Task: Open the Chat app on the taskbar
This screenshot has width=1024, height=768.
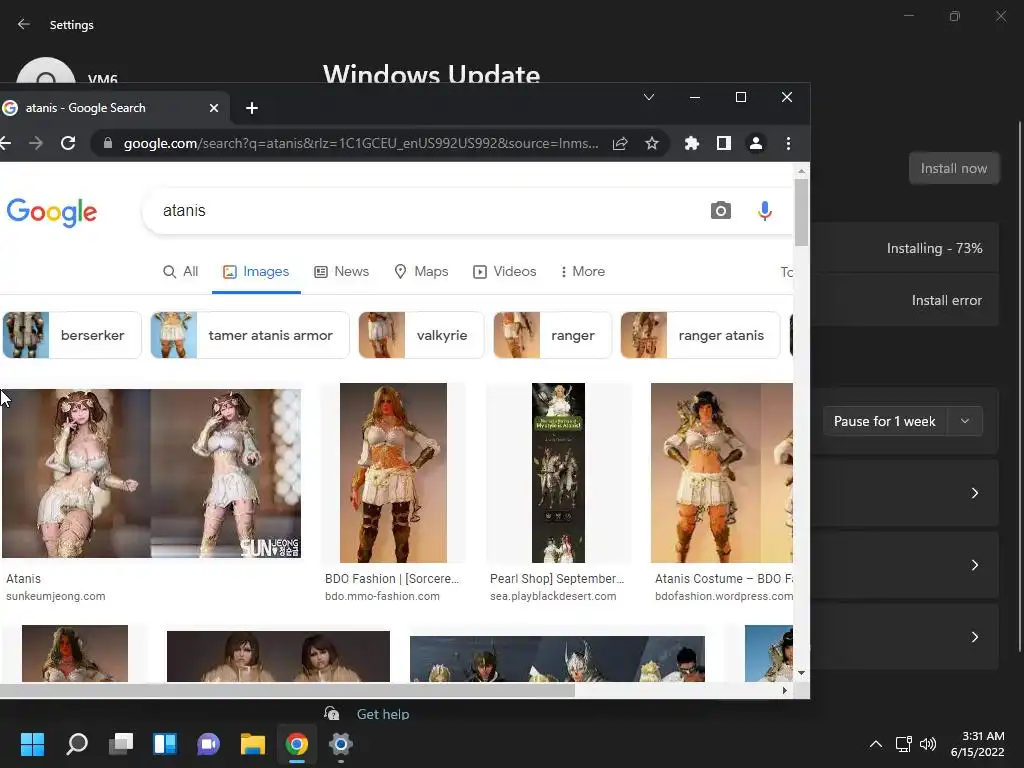Action: pos(208,744)
